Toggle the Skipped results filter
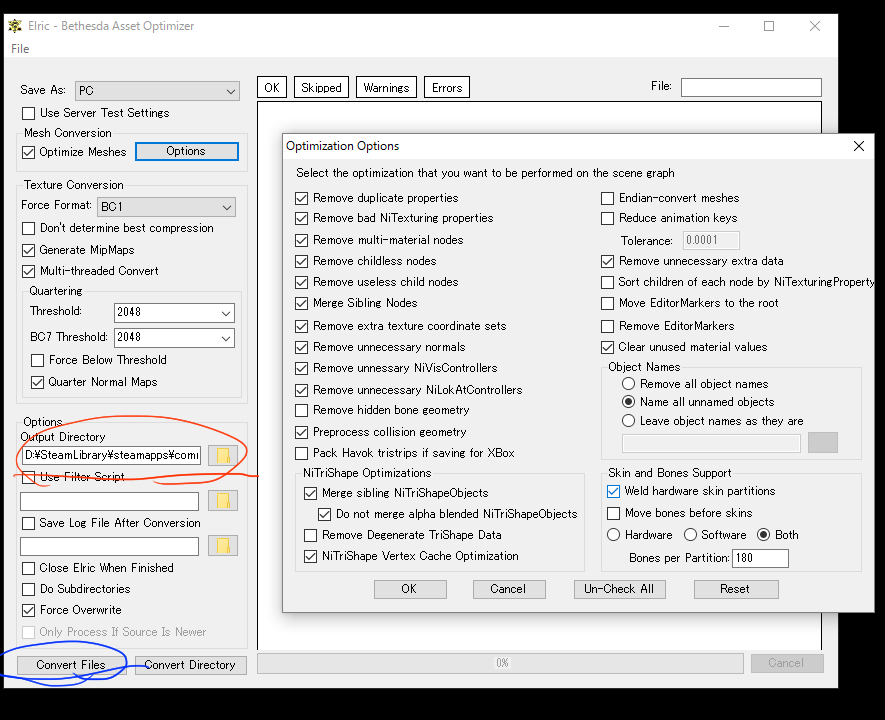This screenshot has width=885, height=720. [321, 87]
